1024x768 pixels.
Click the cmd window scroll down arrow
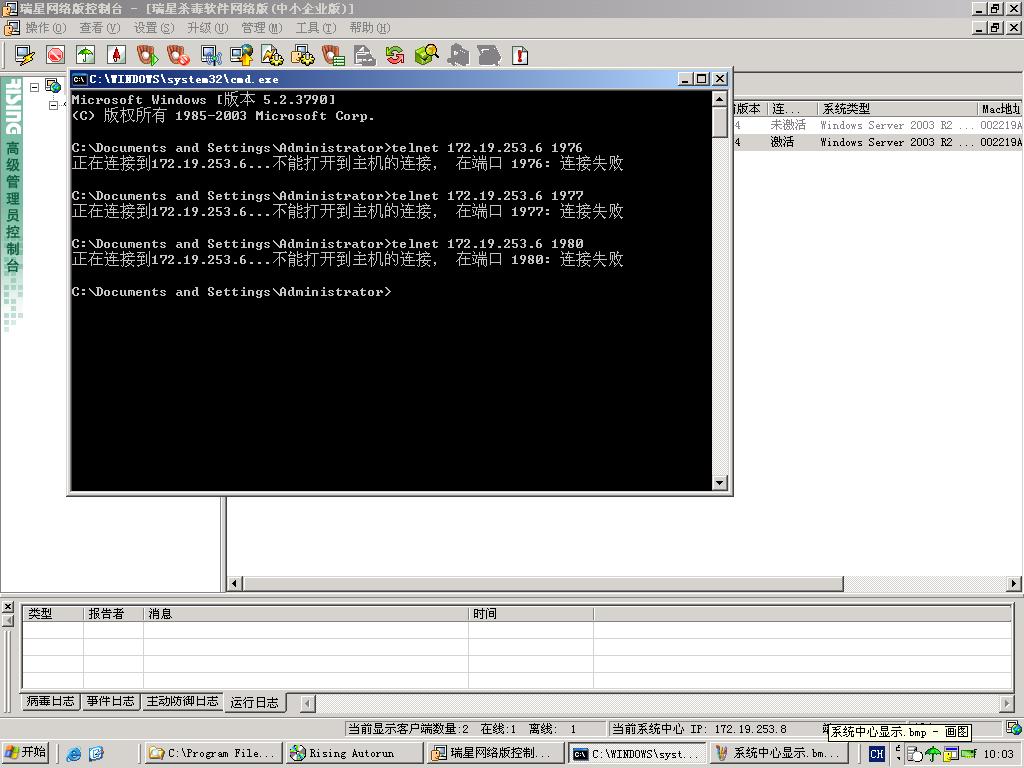[x=720, y=483]
